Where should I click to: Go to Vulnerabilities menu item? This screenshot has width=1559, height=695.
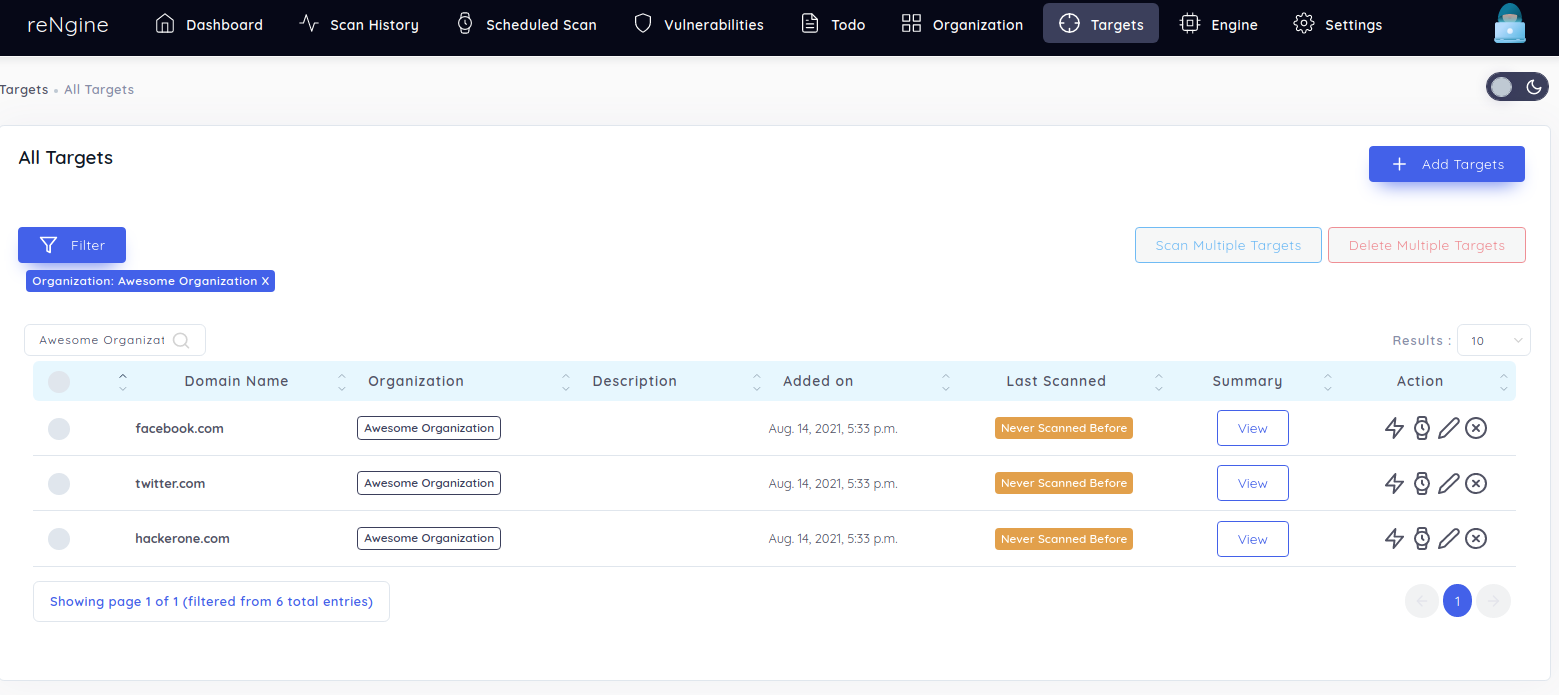click(x=699, y=24)
